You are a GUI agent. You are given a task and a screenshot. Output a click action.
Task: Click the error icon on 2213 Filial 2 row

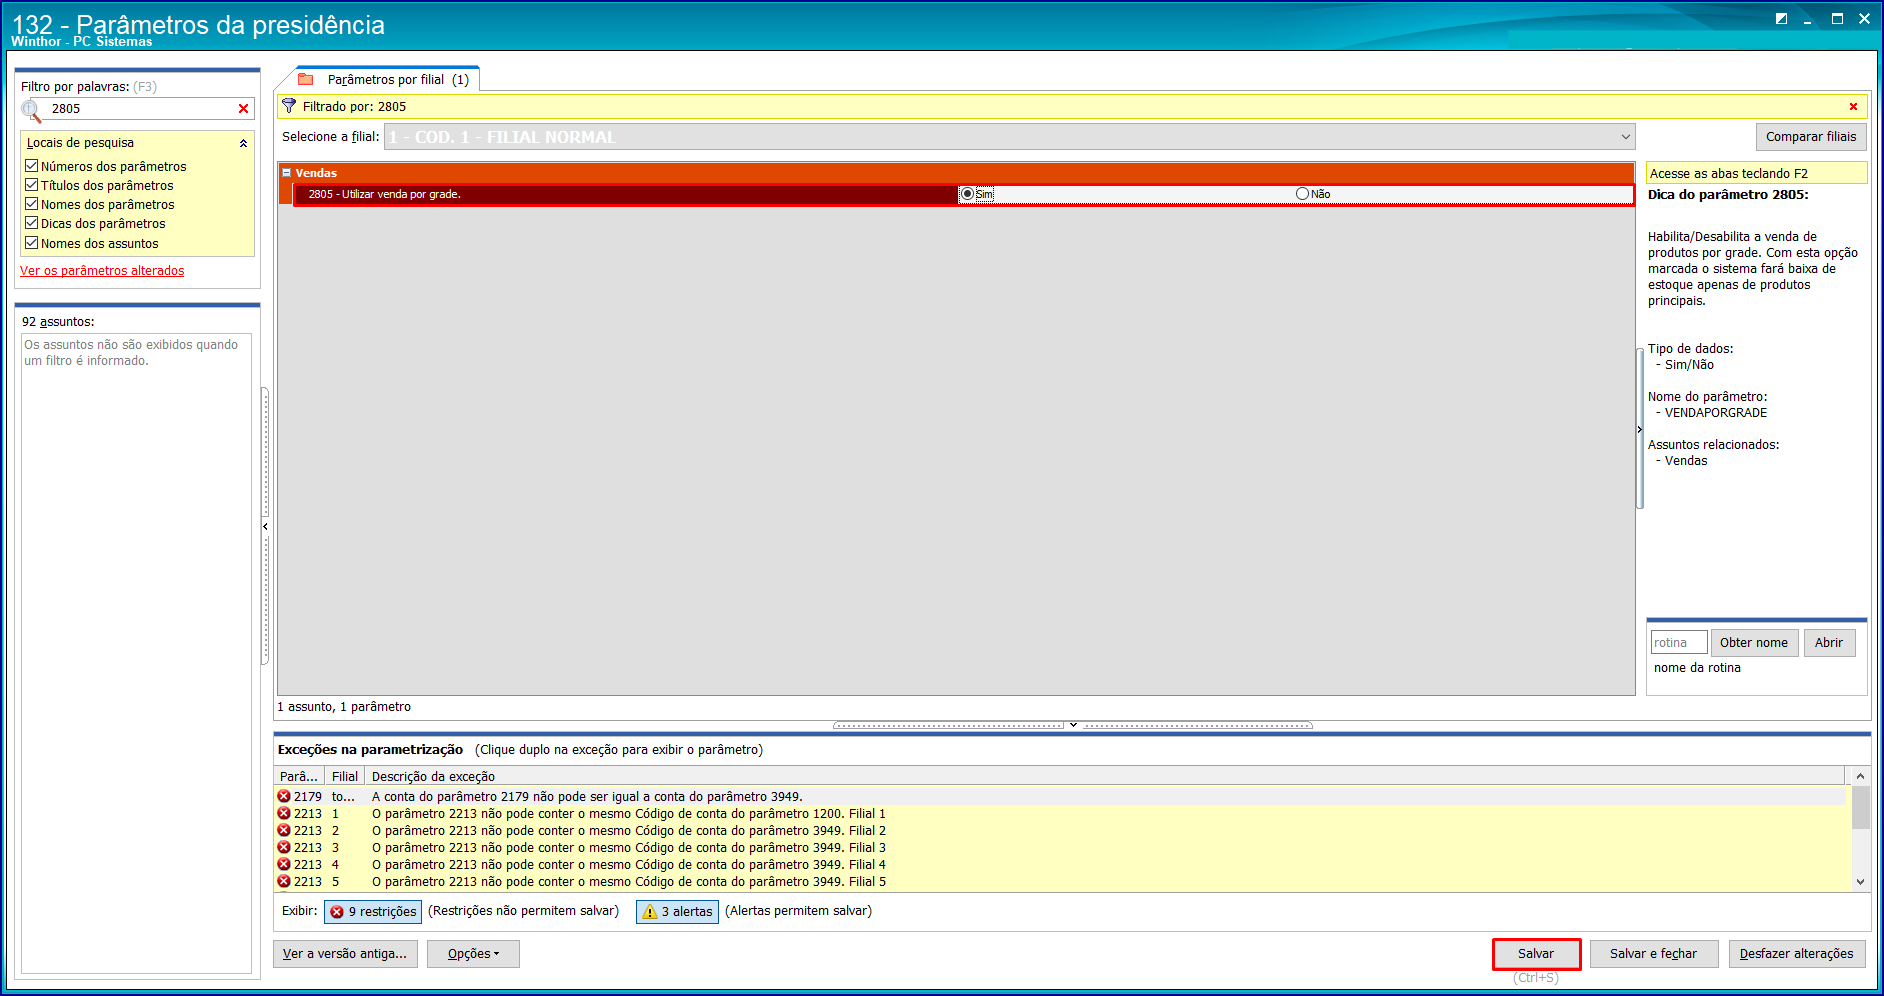284,830
